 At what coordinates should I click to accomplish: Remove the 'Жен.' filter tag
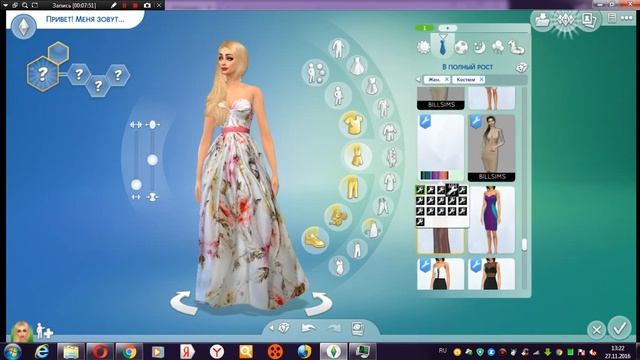click(x=447, y=79)
